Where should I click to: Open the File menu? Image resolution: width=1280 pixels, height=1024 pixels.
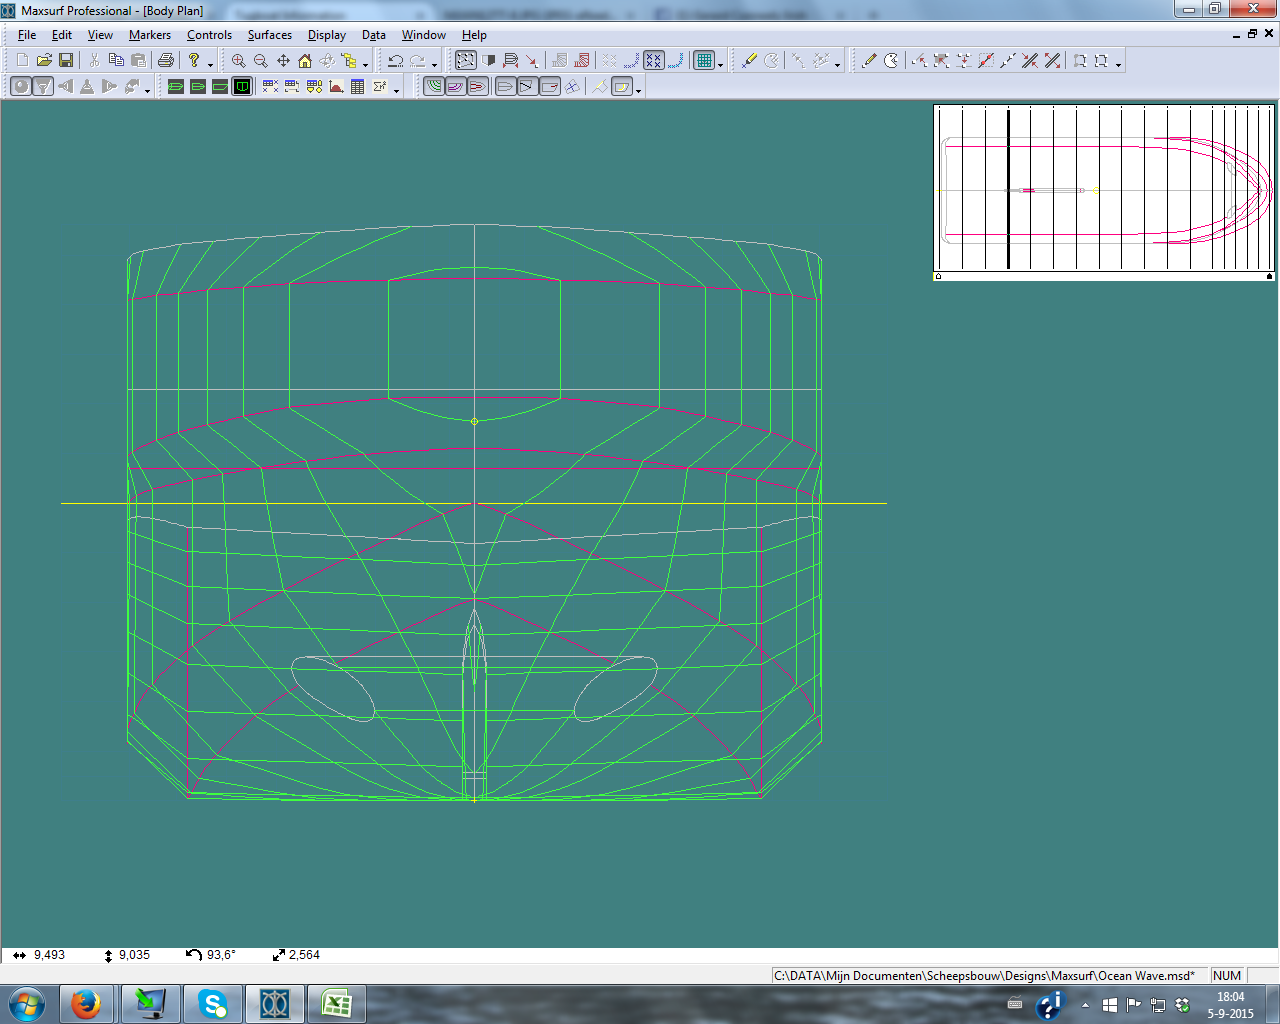pos(27,35)
